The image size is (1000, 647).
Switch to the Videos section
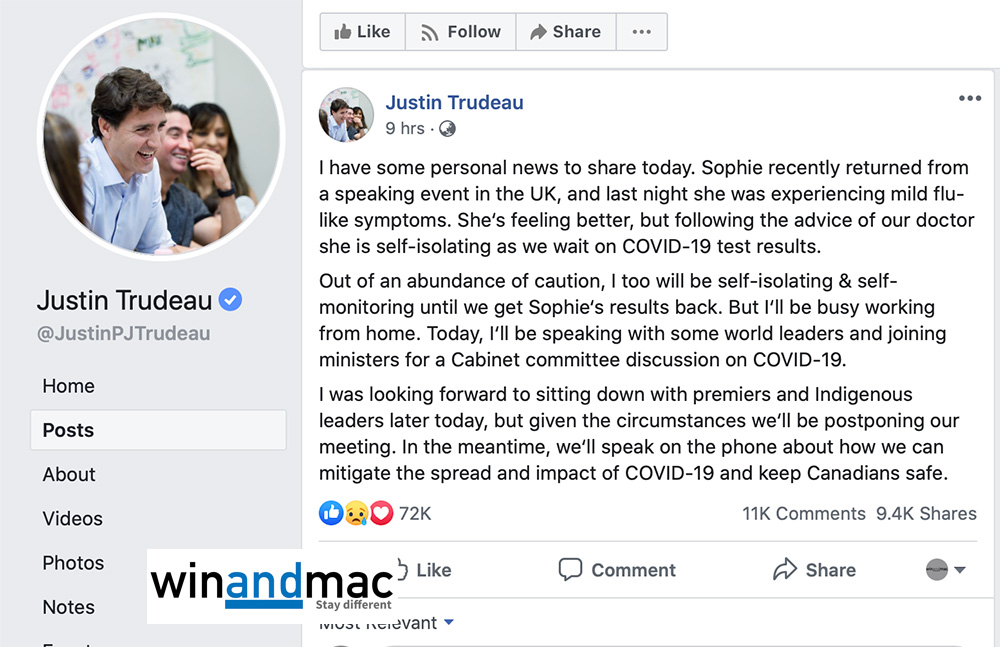click(x=73, y=518)
